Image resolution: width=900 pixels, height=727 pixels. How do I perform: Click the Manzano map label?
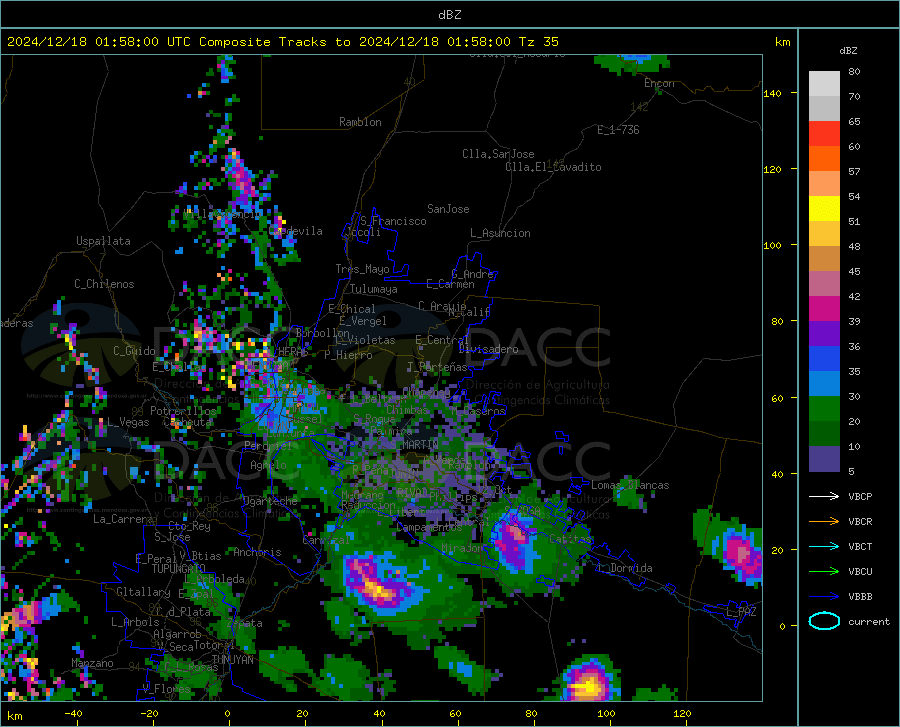coord(92,663)
